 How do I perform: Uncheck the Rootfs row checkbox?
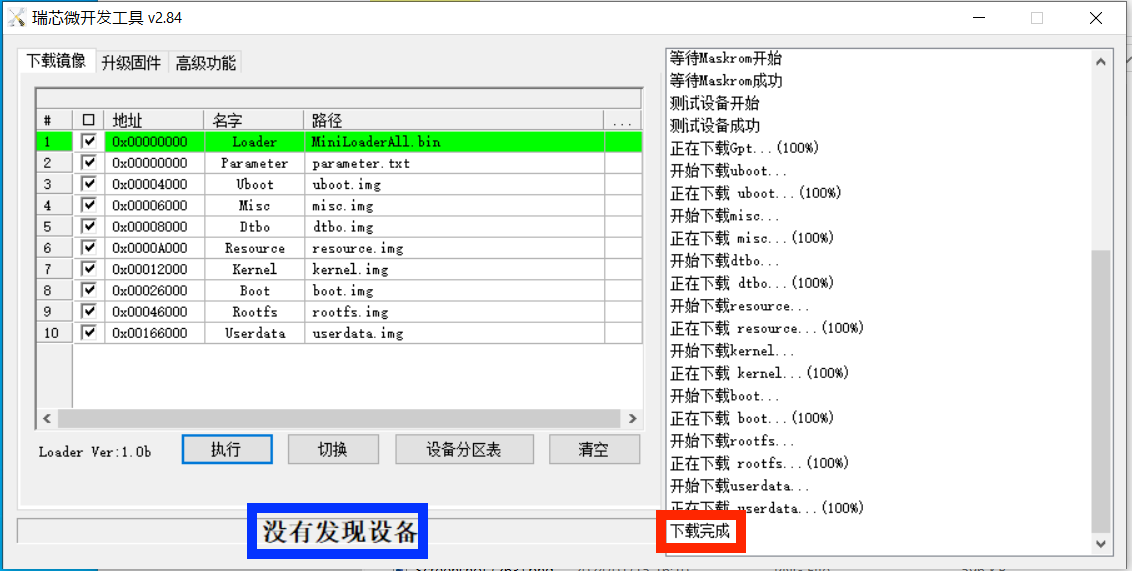[89, 312]
